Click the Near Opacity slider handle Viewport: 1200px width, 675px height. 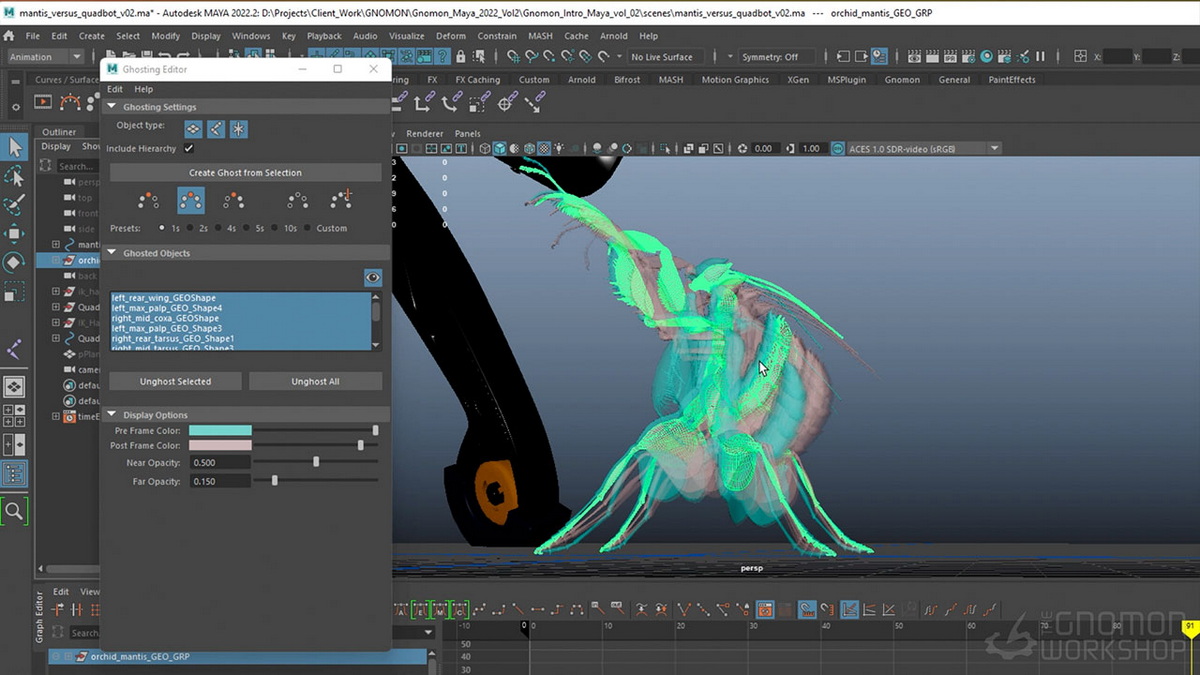[x=316, y=462]
